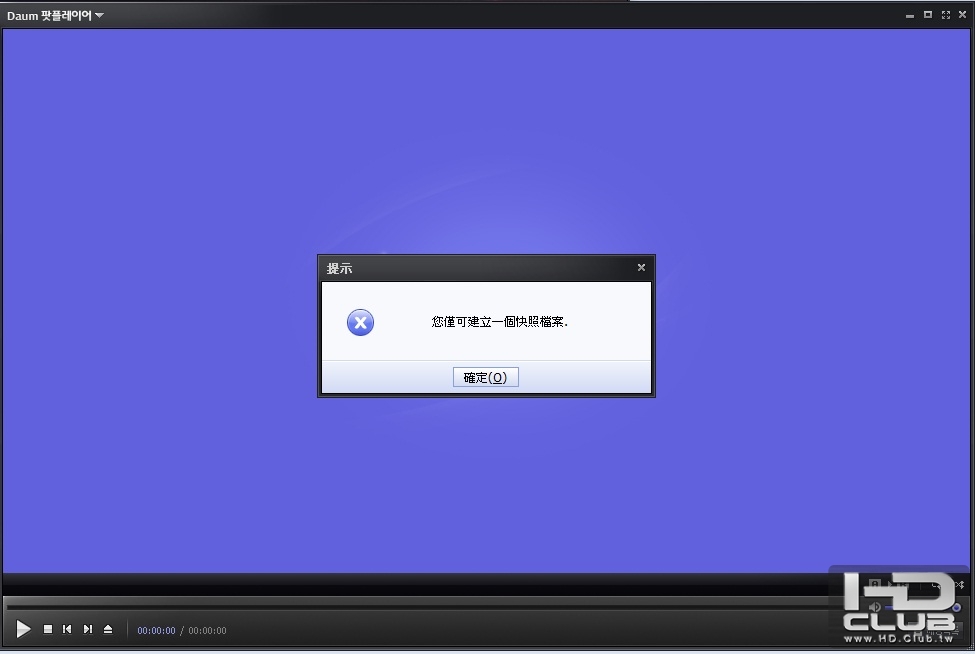Screen dimensions: 975x654
Task: Mute audio via the speaker icon
Action: click(874, 607)
